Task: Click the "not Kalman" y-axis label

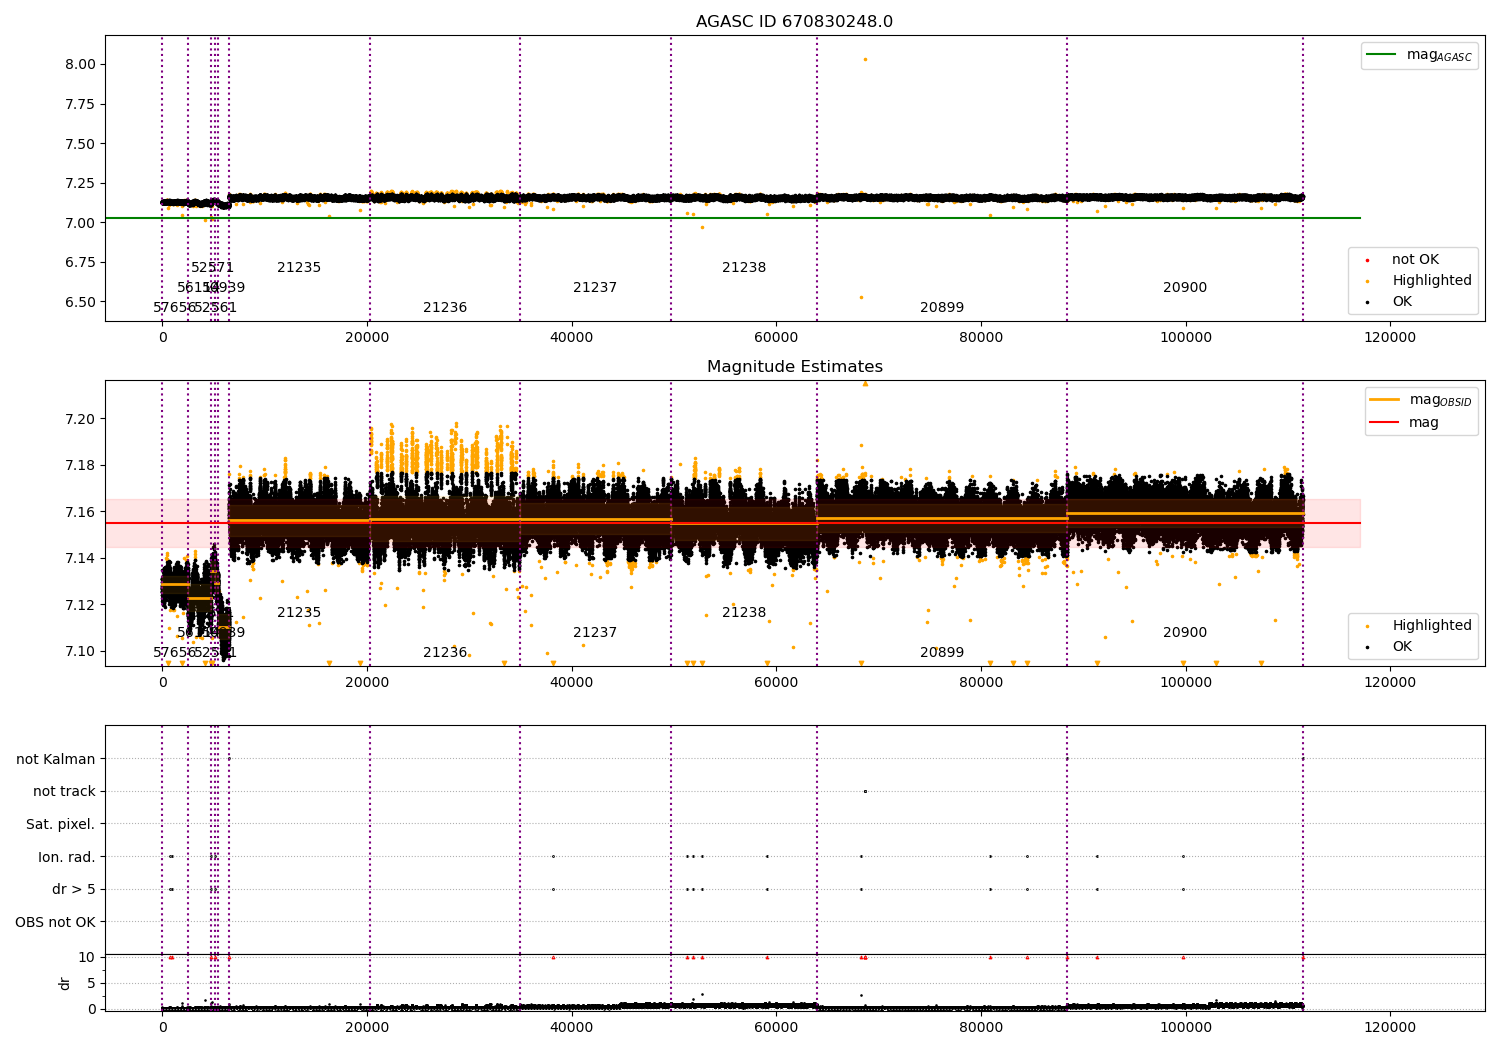Action: pyautogui.click(x=56, y=759)
